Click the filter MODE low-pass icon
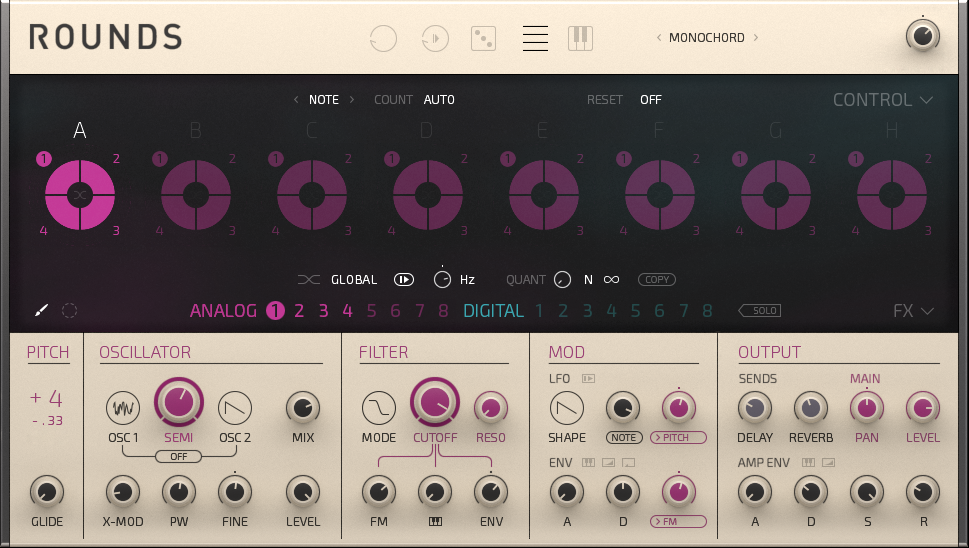 379,407
